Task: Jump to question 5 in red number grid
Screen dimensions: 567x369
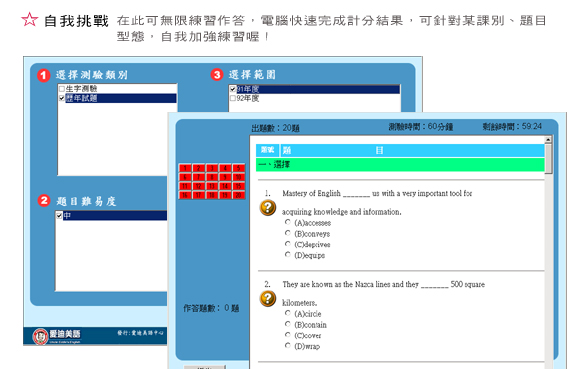Action: coord(238,168)
